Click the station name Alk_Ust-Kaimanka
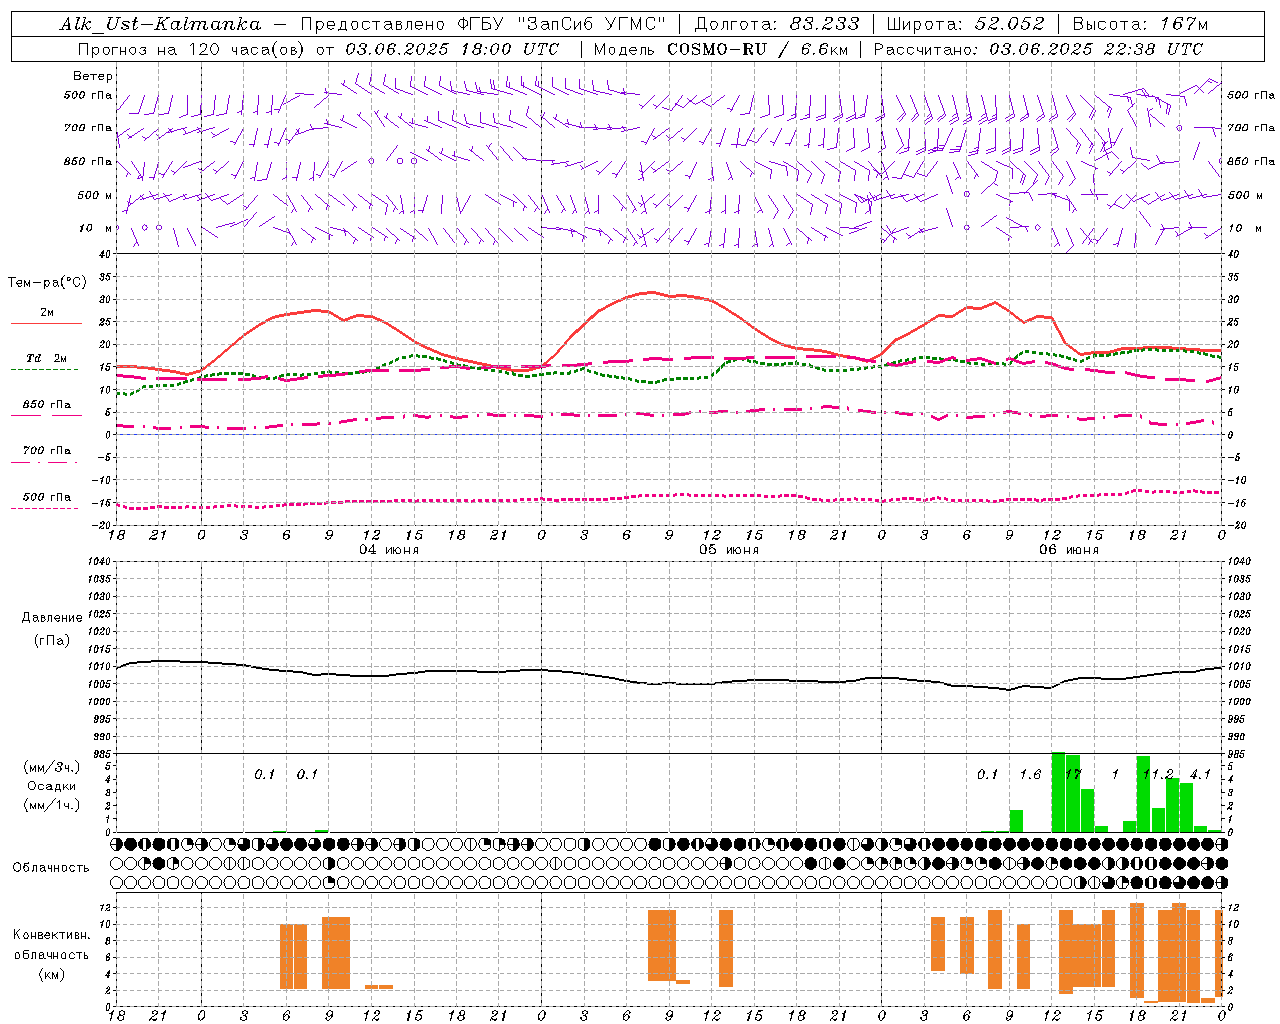1280x1024 pixels. (x=160, y=24)
